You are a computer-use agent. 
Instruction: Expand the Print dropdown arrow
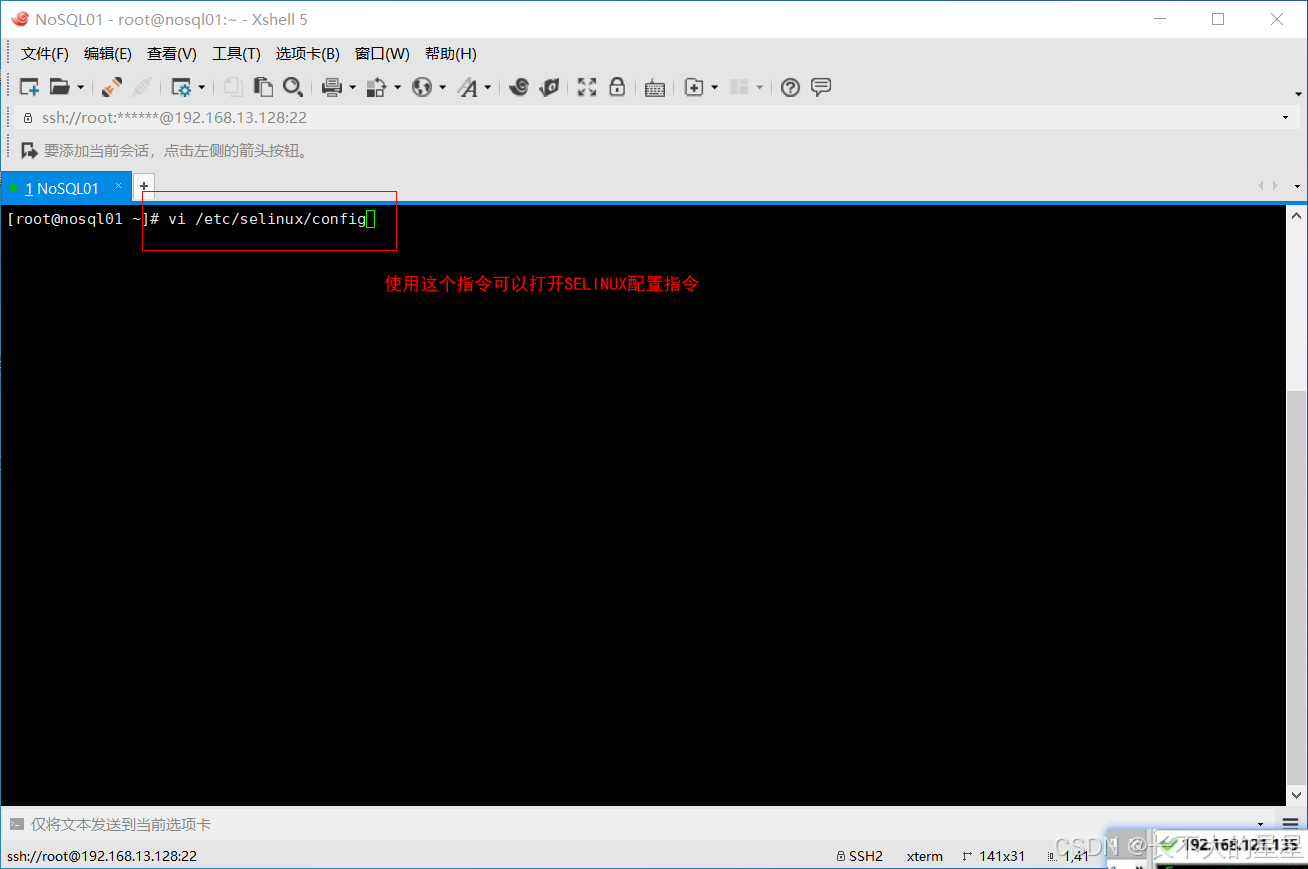(352, 88)
